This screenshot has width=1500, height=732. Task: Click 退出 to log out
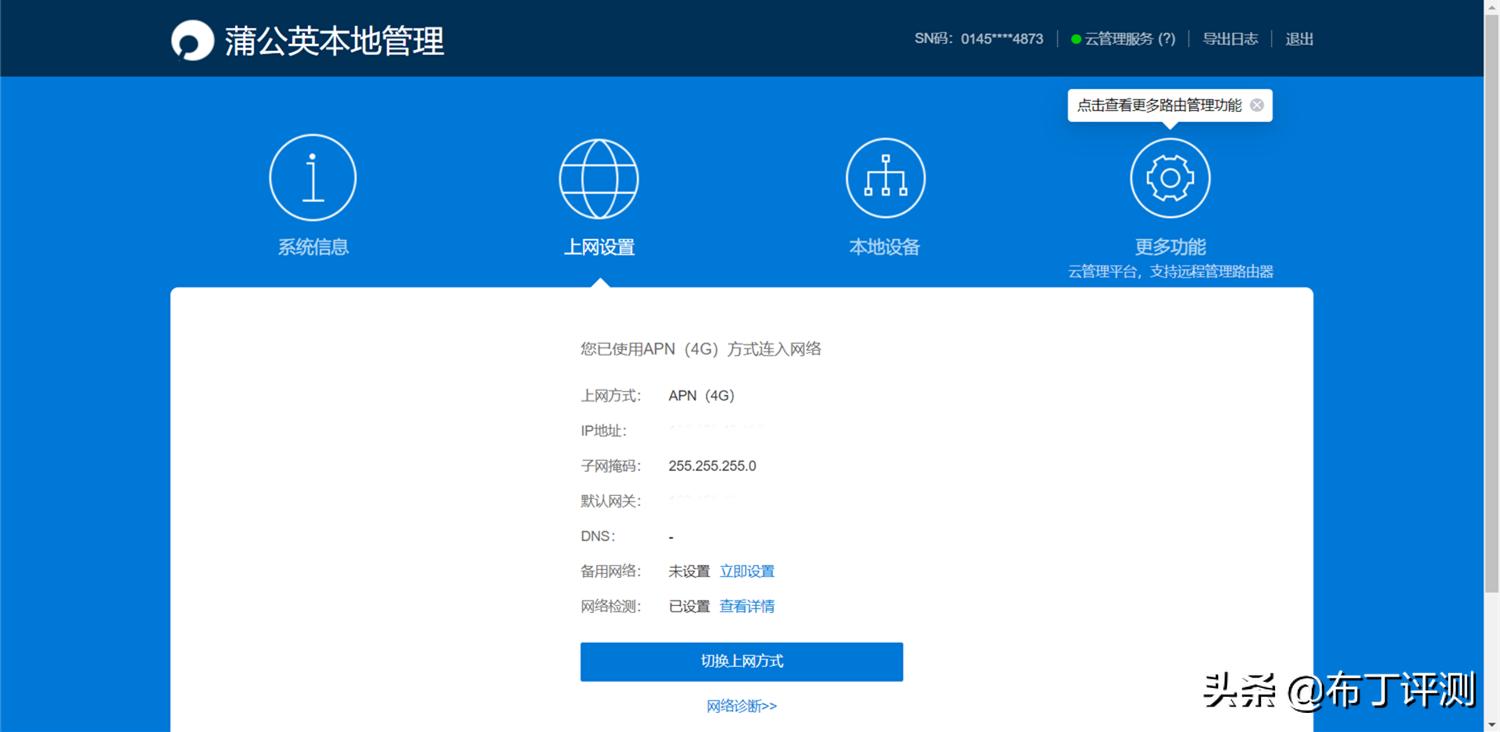coord(1298,39)
